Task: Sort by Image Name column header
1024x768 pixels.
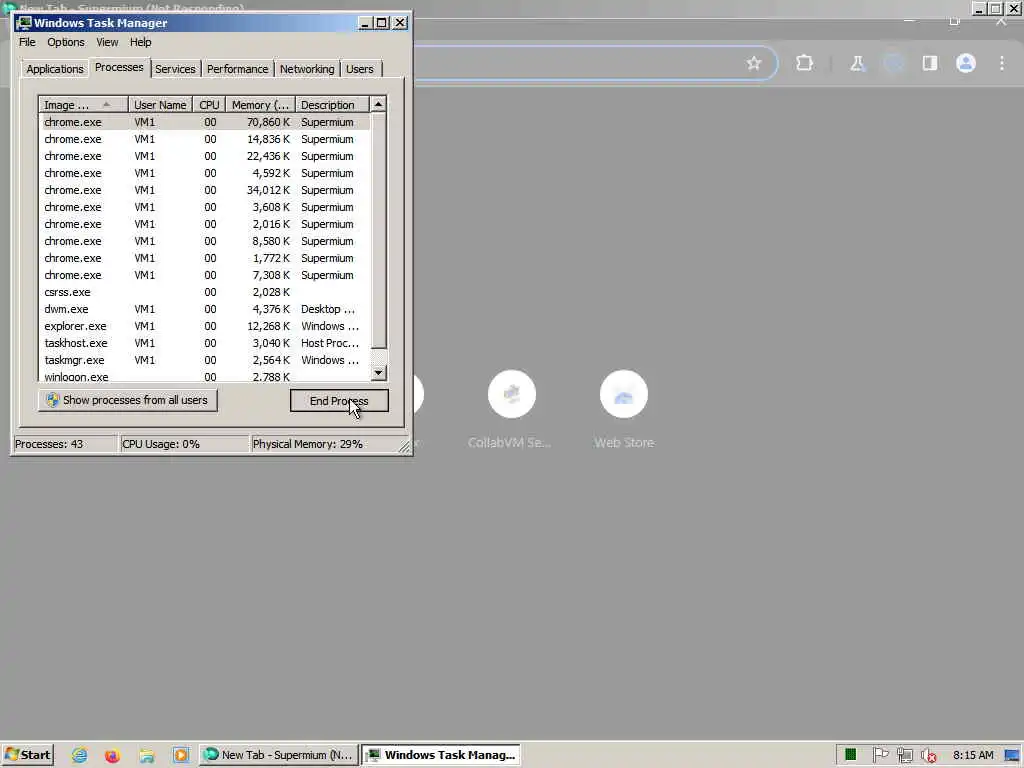Action: (83, 104)
